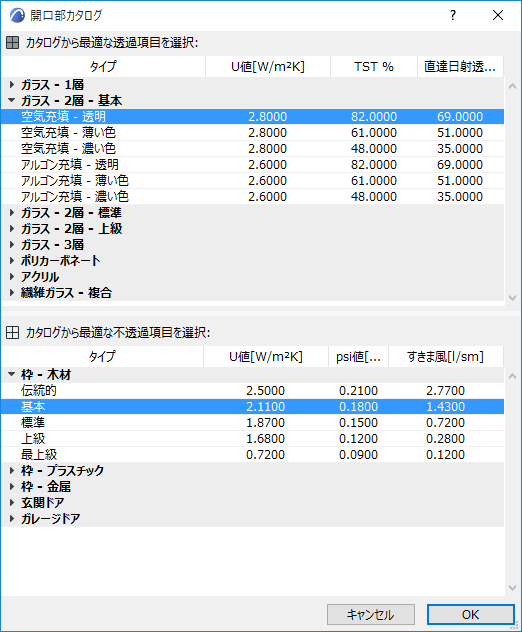Click the 0.7200 U-value of 最上級
Screen dimensions: 522x632
pyautogui.click(x=266, y=455)
